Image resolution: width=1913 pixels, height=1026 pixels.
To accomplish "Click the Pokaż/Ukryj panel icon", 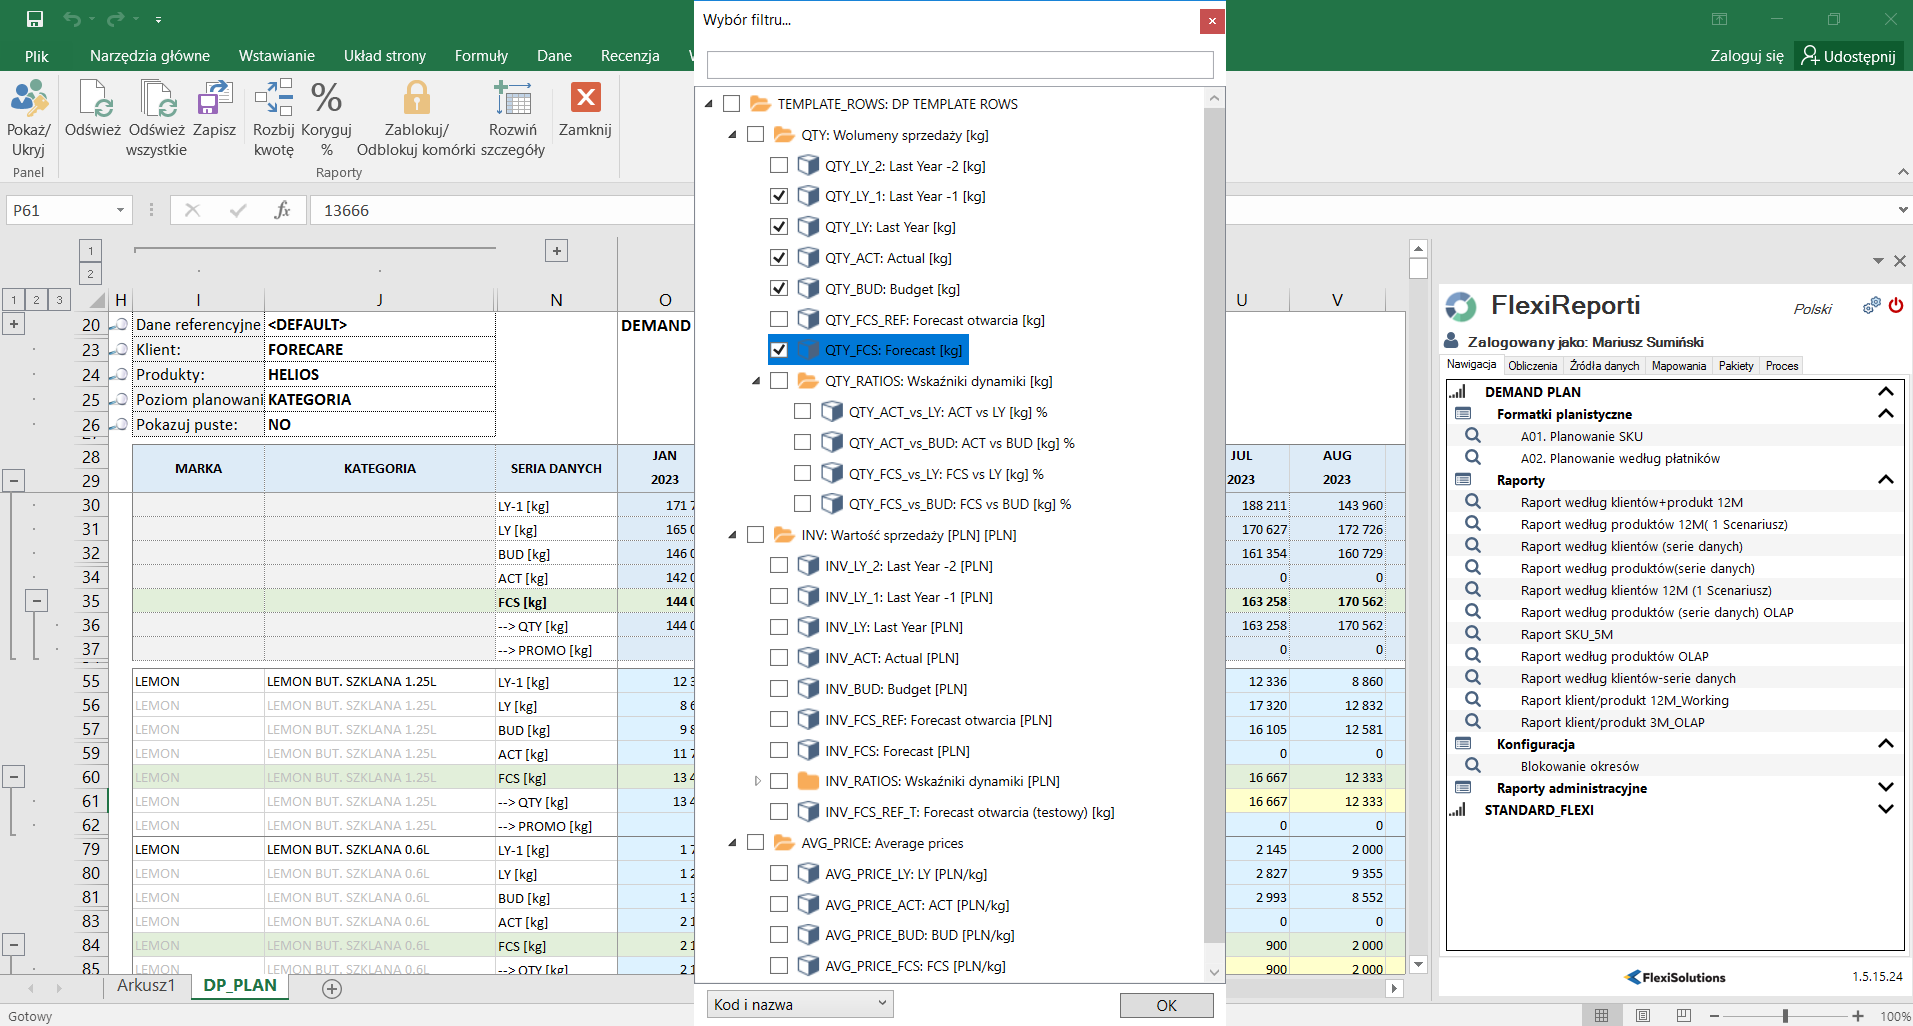I will [x=28, y=100].
